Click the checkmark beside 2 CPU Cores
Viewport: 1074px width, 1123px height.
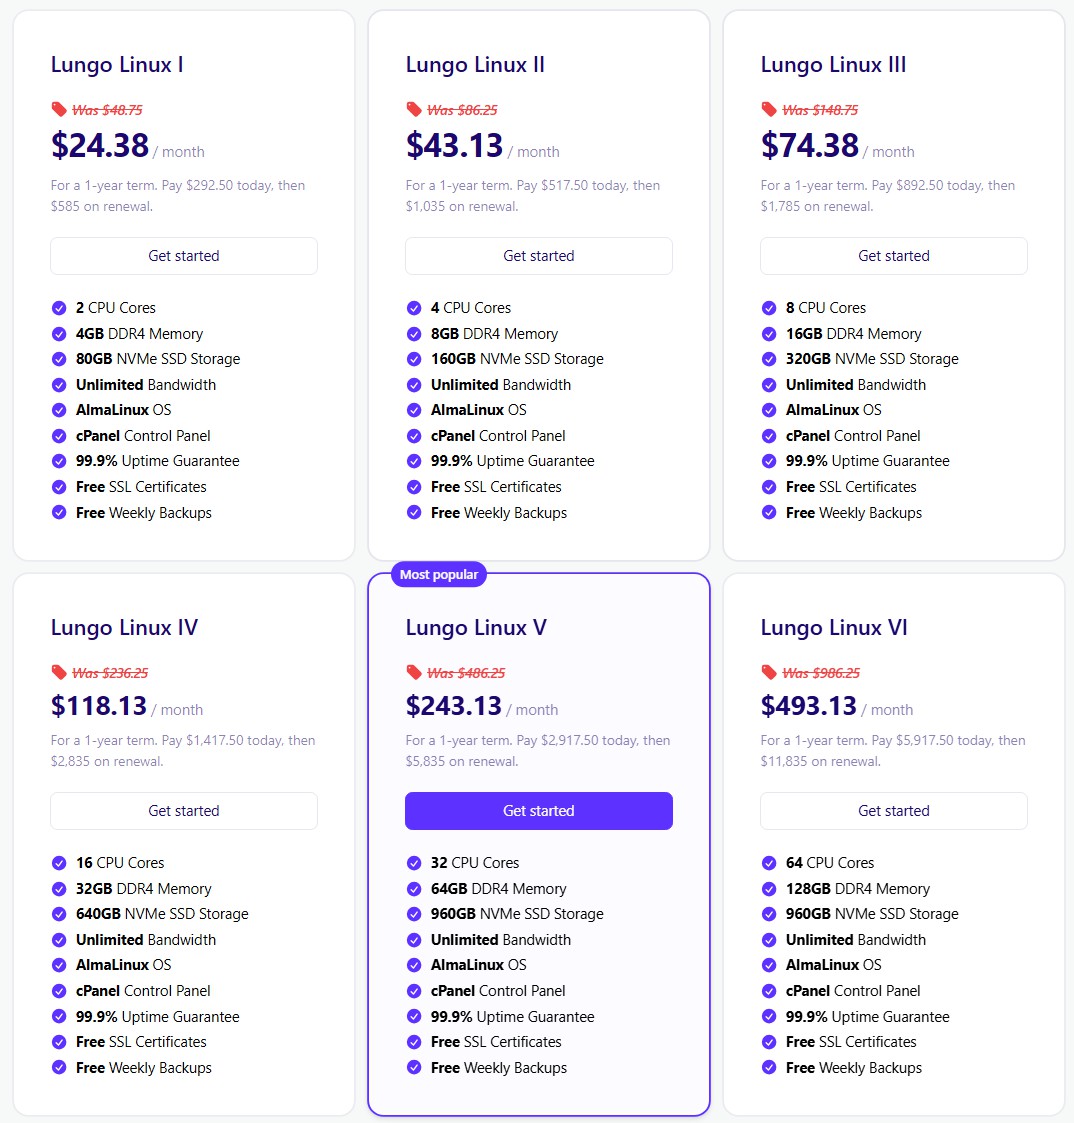(59, 307)
